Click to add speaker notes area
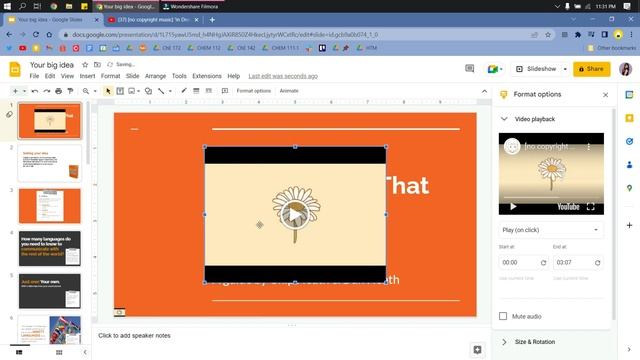The height and width of the screenshot is (360, 640). click(x=134, y=336)
